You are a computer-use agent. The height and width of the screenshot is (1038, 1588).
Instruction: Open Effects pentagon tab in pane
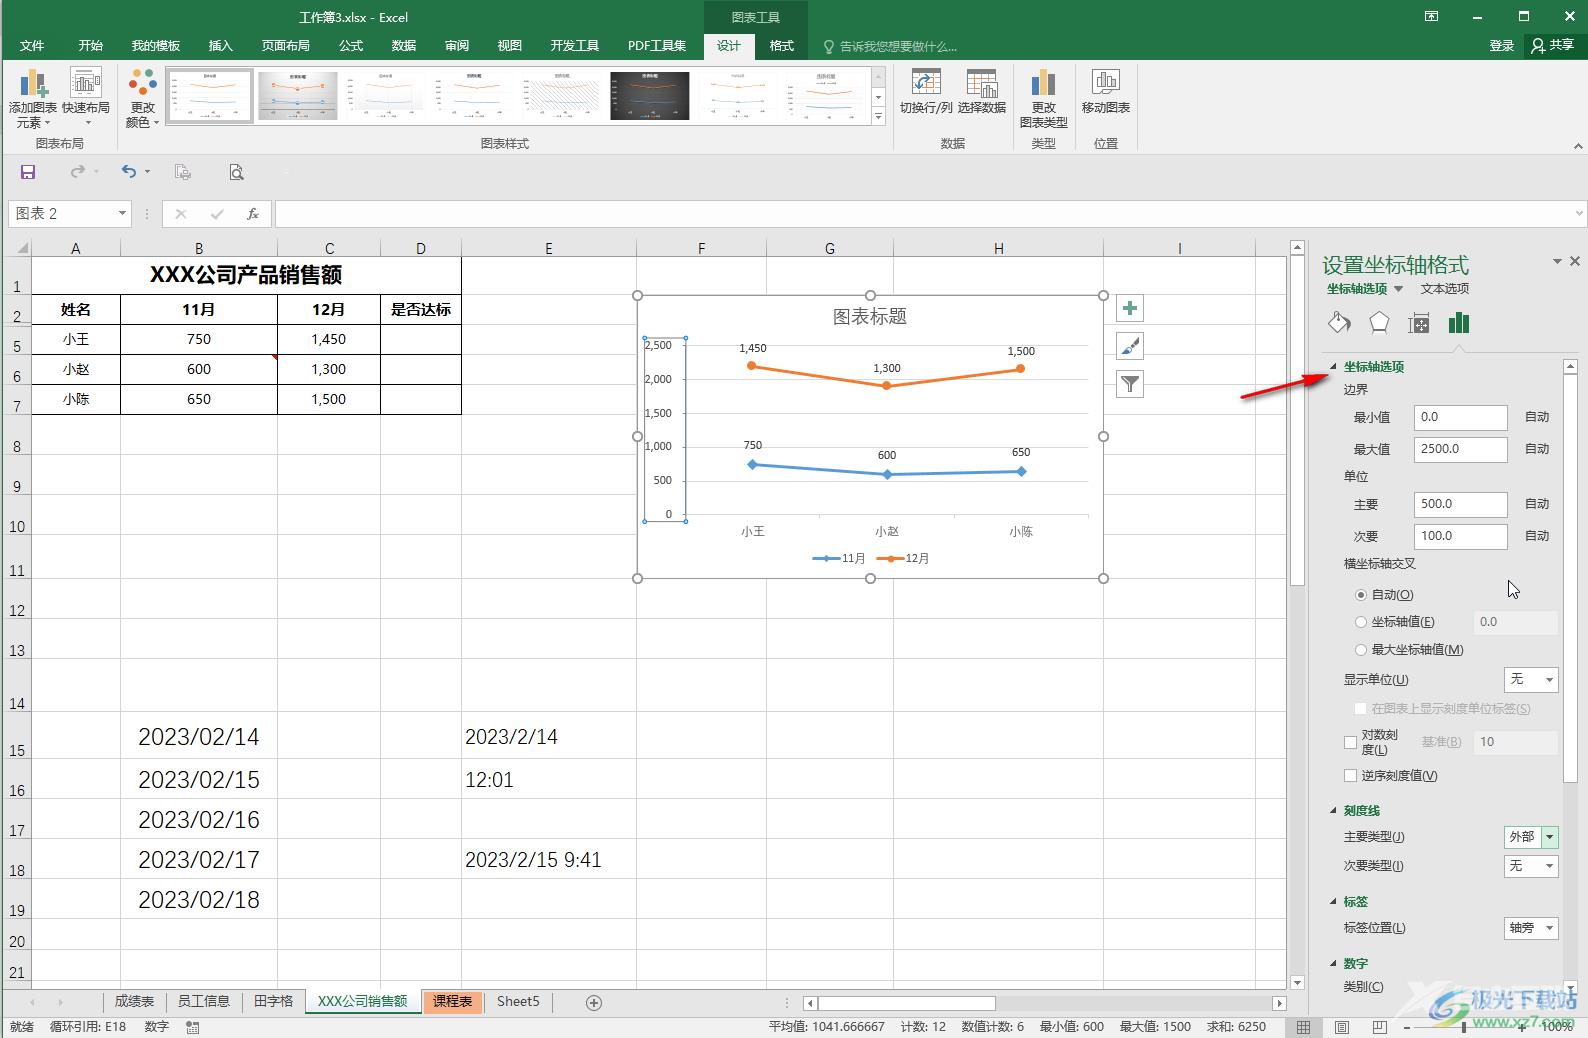(x=1379, y=322)
